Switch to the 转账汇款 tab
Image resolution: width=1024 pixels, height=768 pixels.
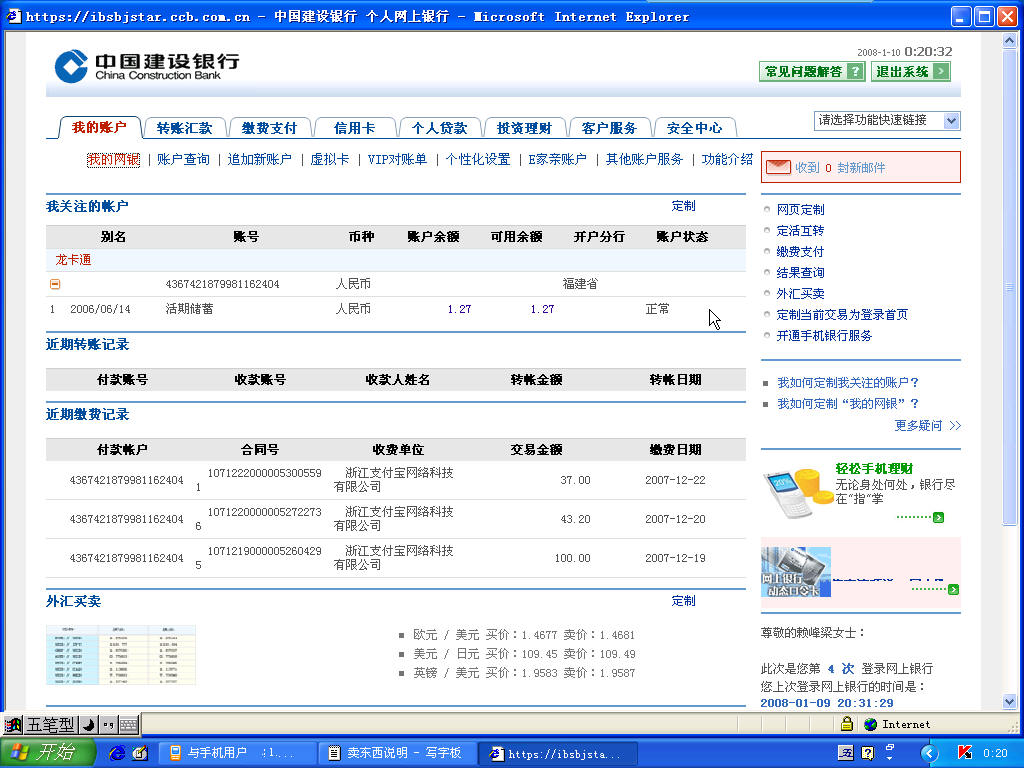[x=184, y=128]
